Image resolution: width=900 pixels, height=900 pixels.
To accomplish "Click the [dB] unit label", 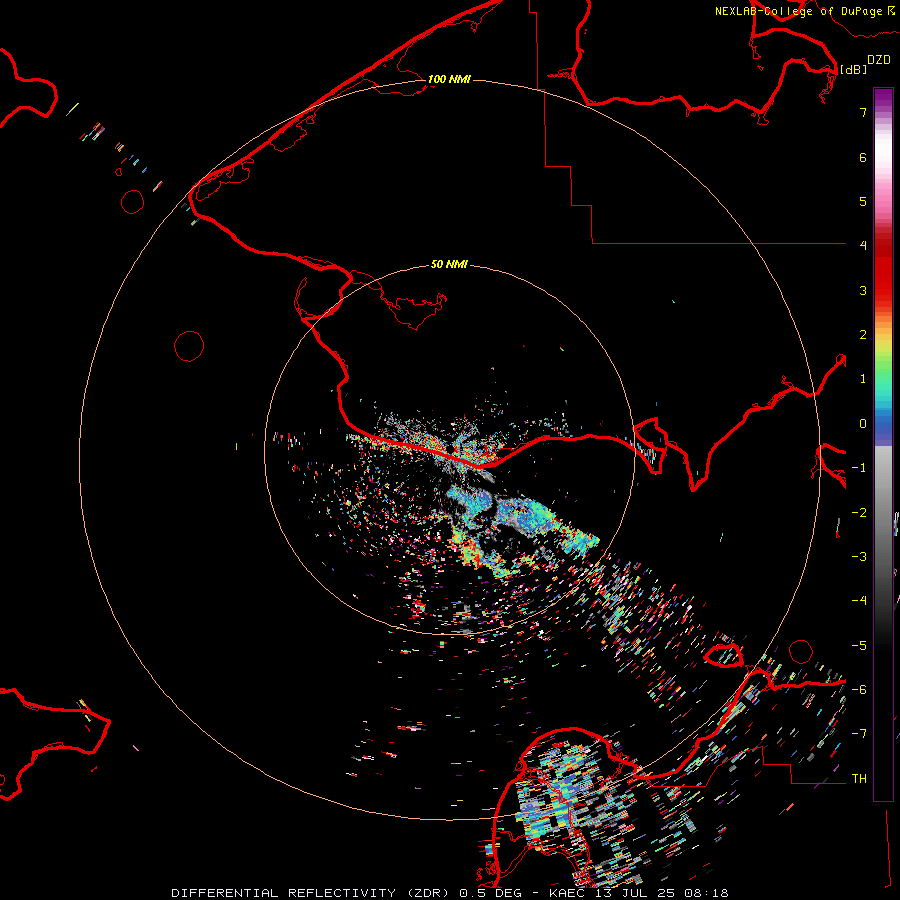I will coord(854,69).
